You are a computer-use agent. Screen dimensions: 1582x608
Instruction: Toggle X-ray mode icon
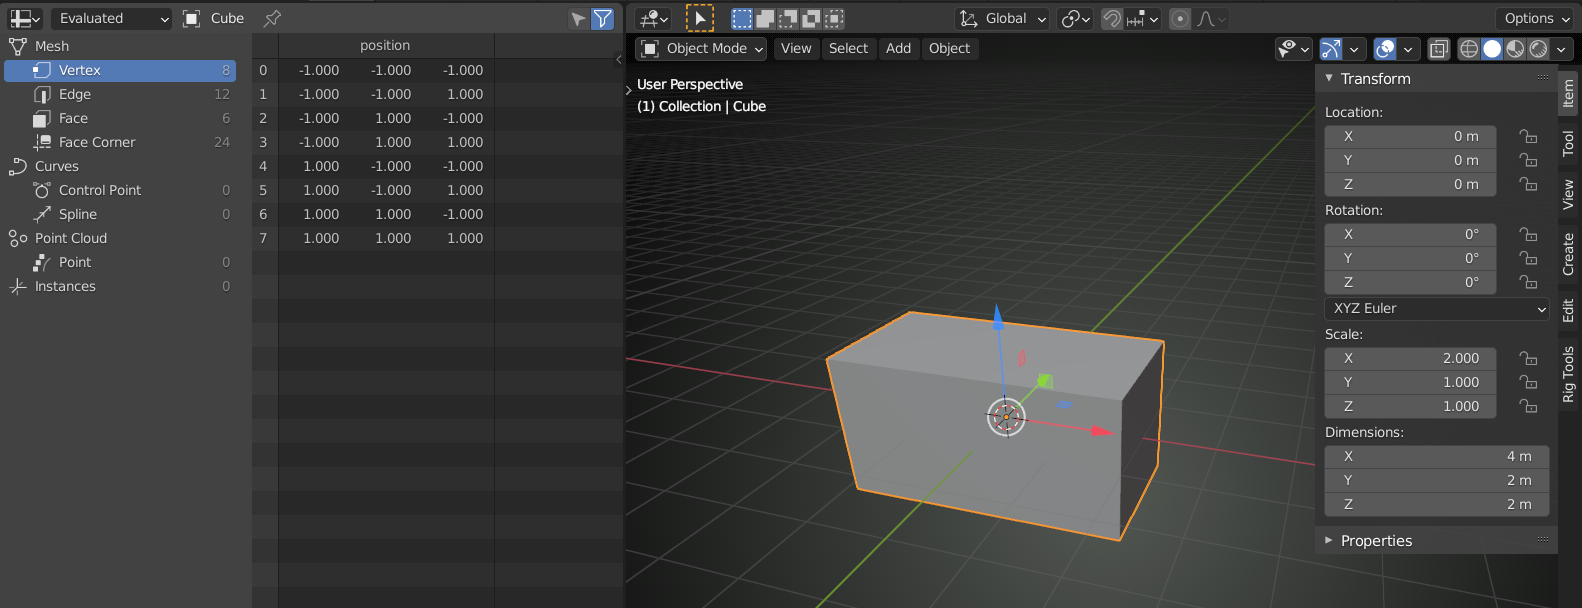tap(1438, 48)
